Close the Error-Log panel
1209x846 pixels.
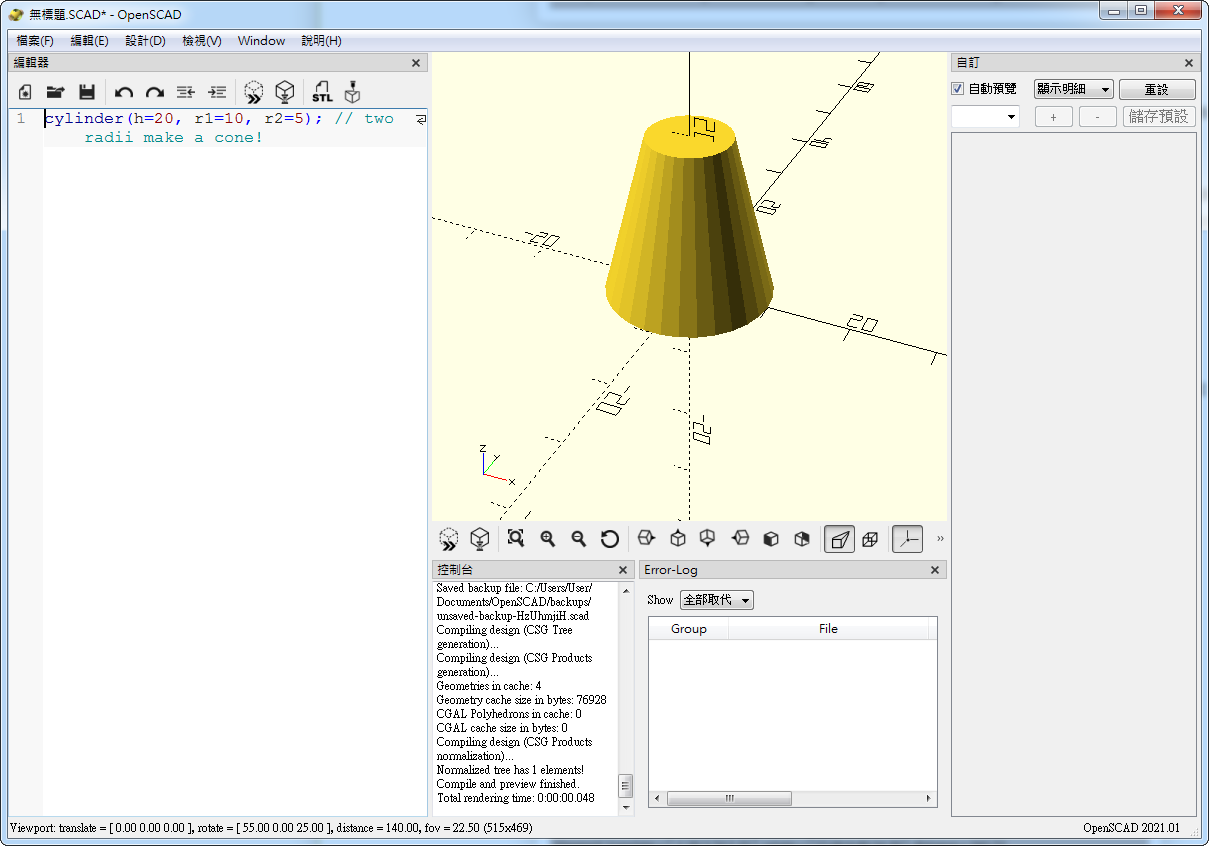(x=935, y=570)
